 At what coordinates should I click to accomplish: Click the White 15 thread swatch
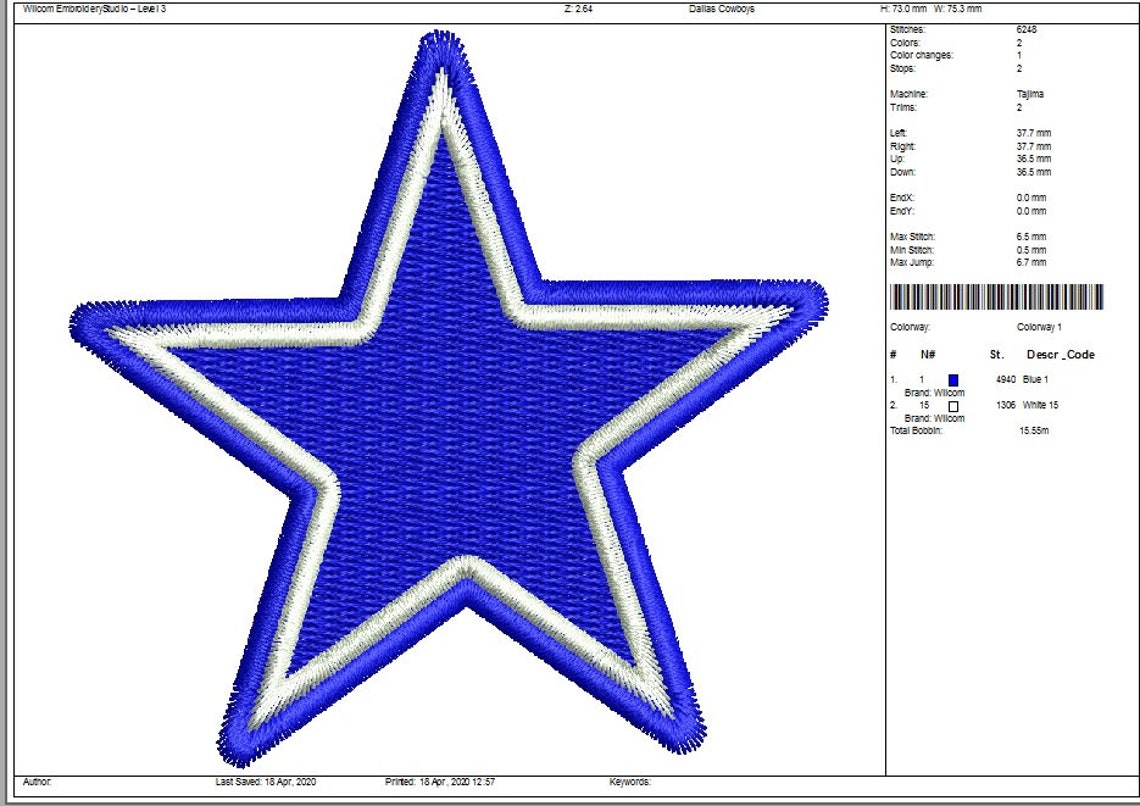pyautogui.click(x=954, y=405)
